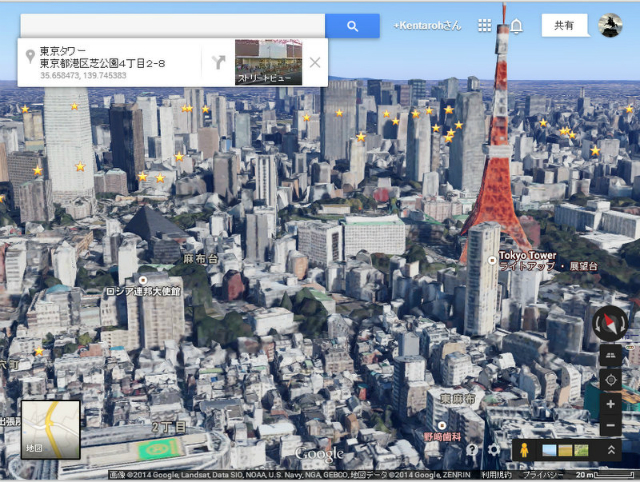Click the address 東京都港区芝公園4丁目2-8
The height and width of the screenshot is (482, 640).
(x=102, y=63)
